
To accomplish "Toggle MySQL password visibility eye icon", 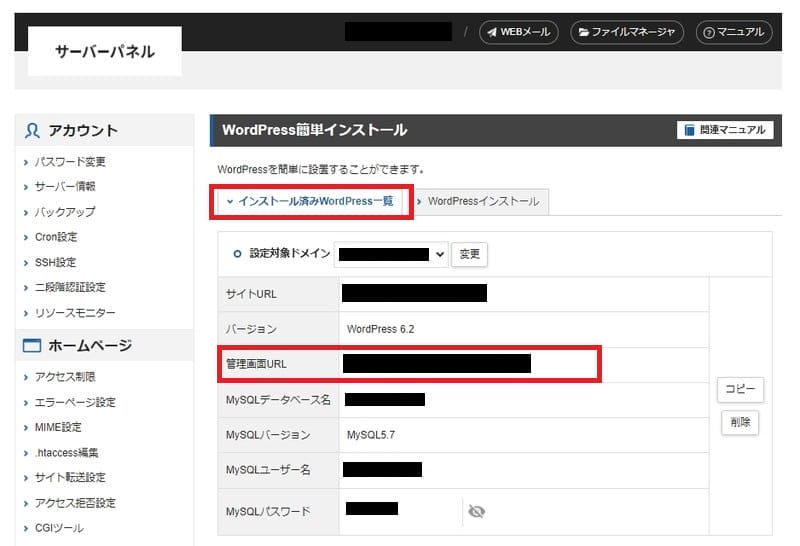I will 476,512.
